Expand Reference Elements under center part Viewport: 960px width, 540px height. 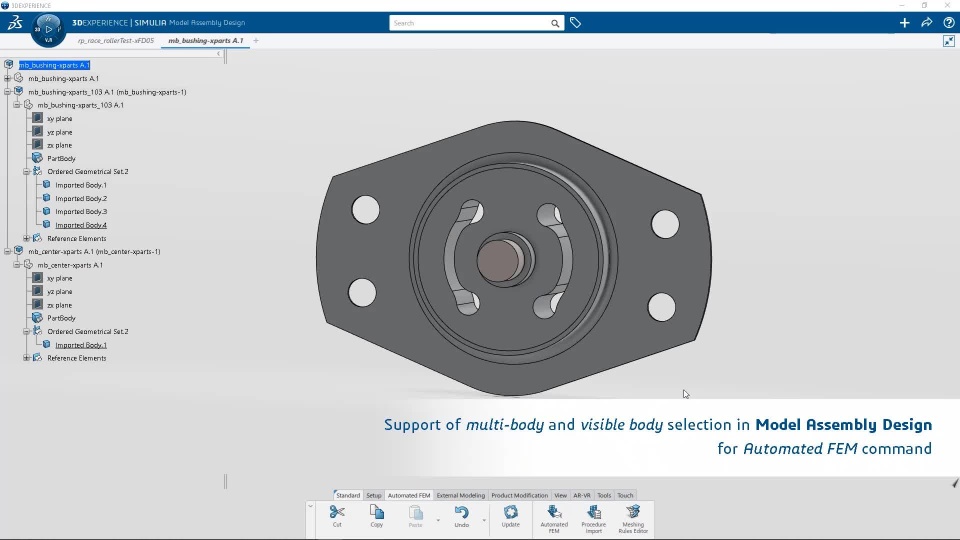pyautogui.click(x=26, y=358)
